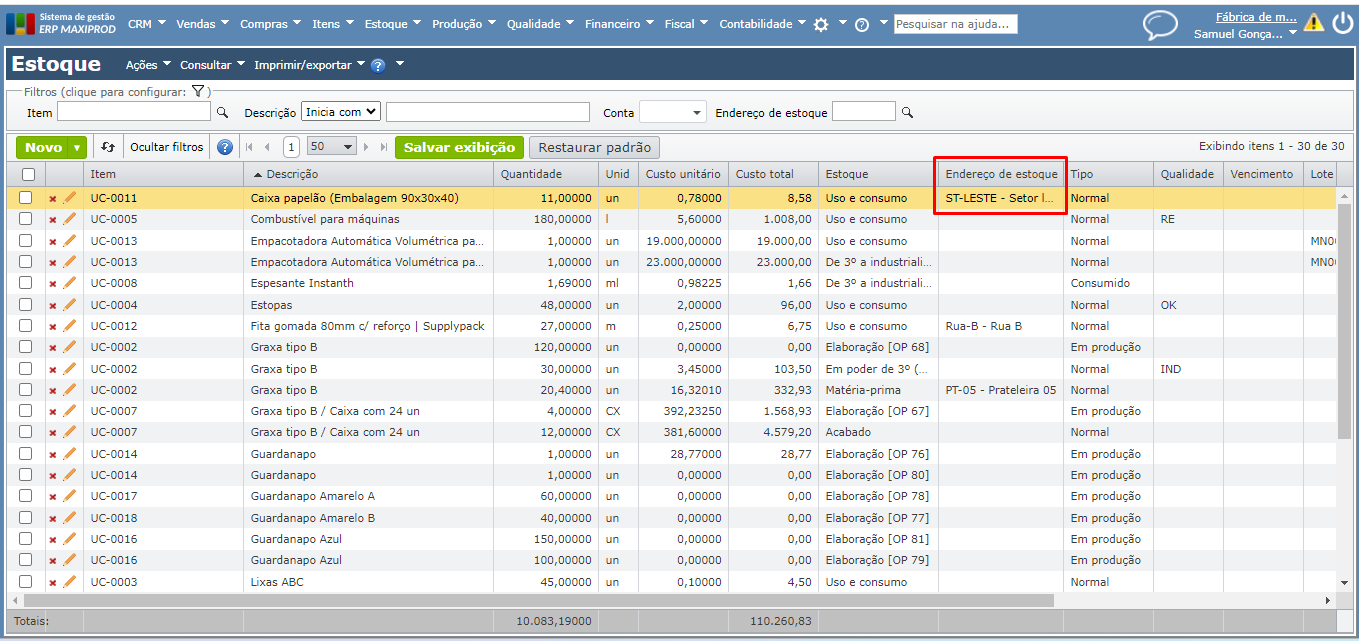Click the search magnifier next to Item field
This screenshot has height=641, width=1359.
coord(223,113)
